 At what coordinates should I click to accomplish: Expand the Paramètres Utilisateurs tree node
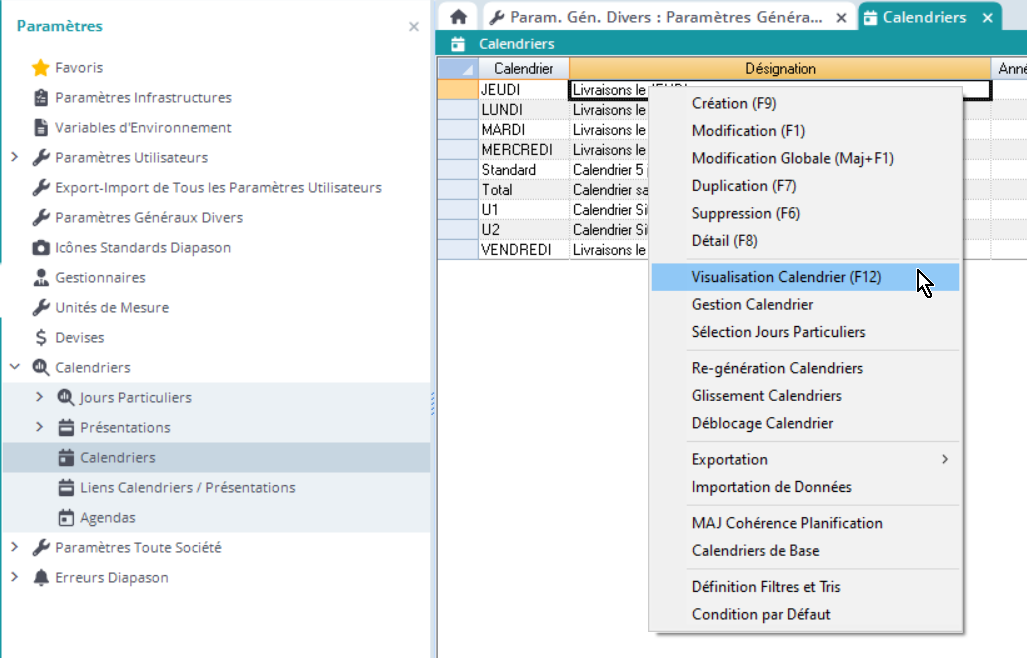click(15, 158)
